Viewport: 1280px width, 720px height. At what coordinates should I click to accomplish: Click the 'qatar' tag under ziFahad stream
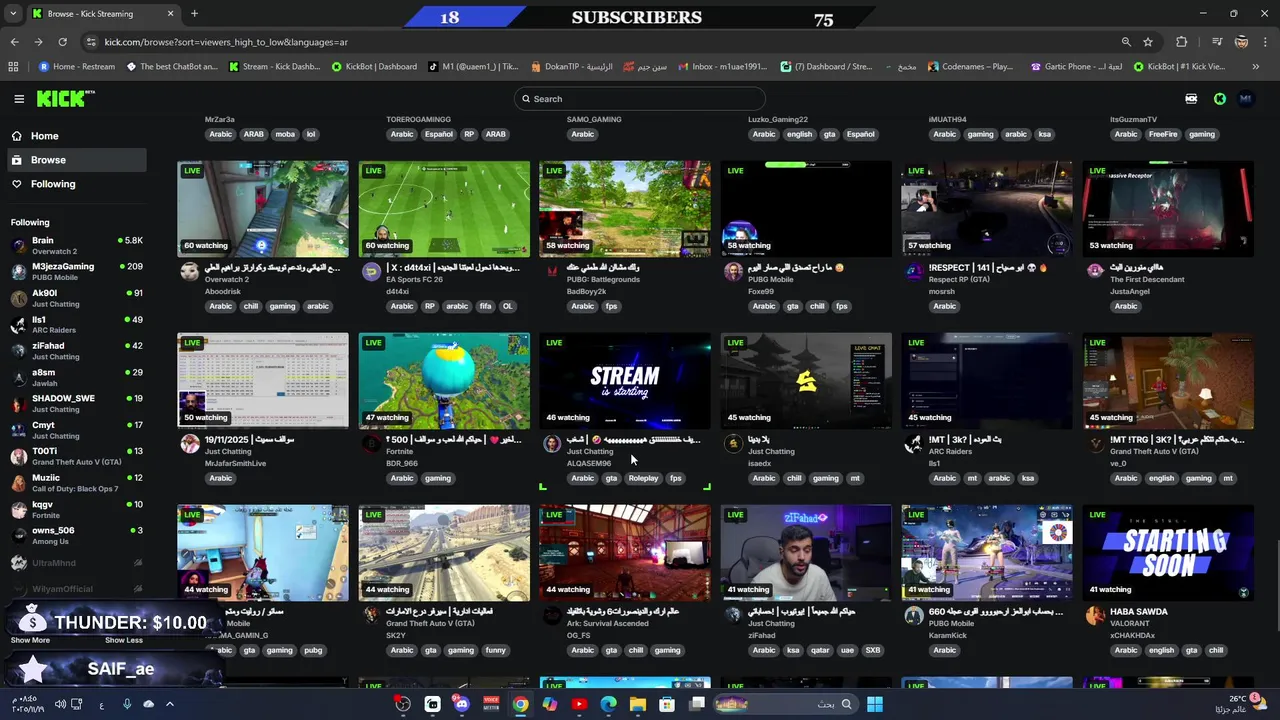820,650
